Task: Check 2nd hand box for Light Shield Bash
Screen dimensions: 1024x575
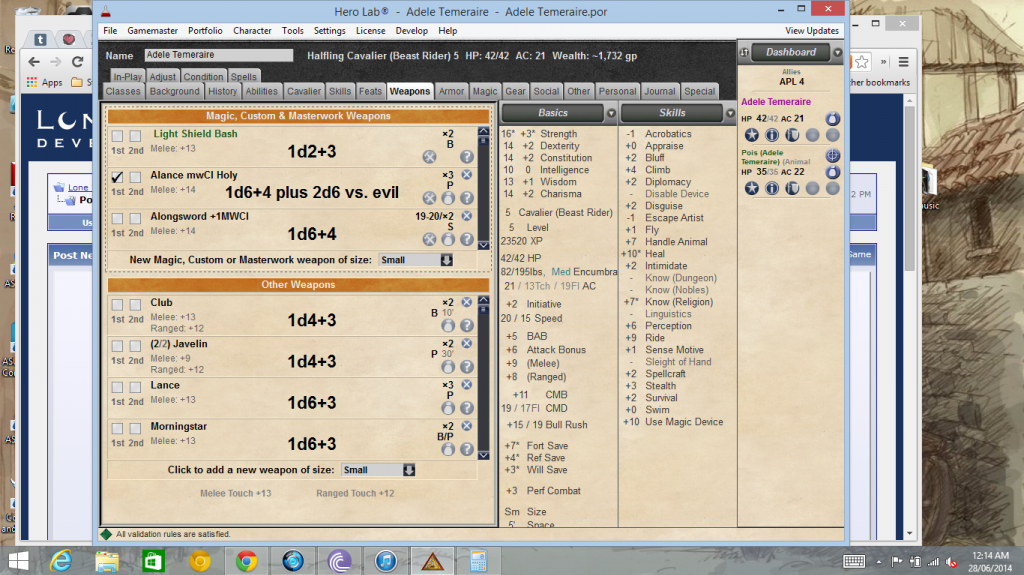Action: coord(135,136)
